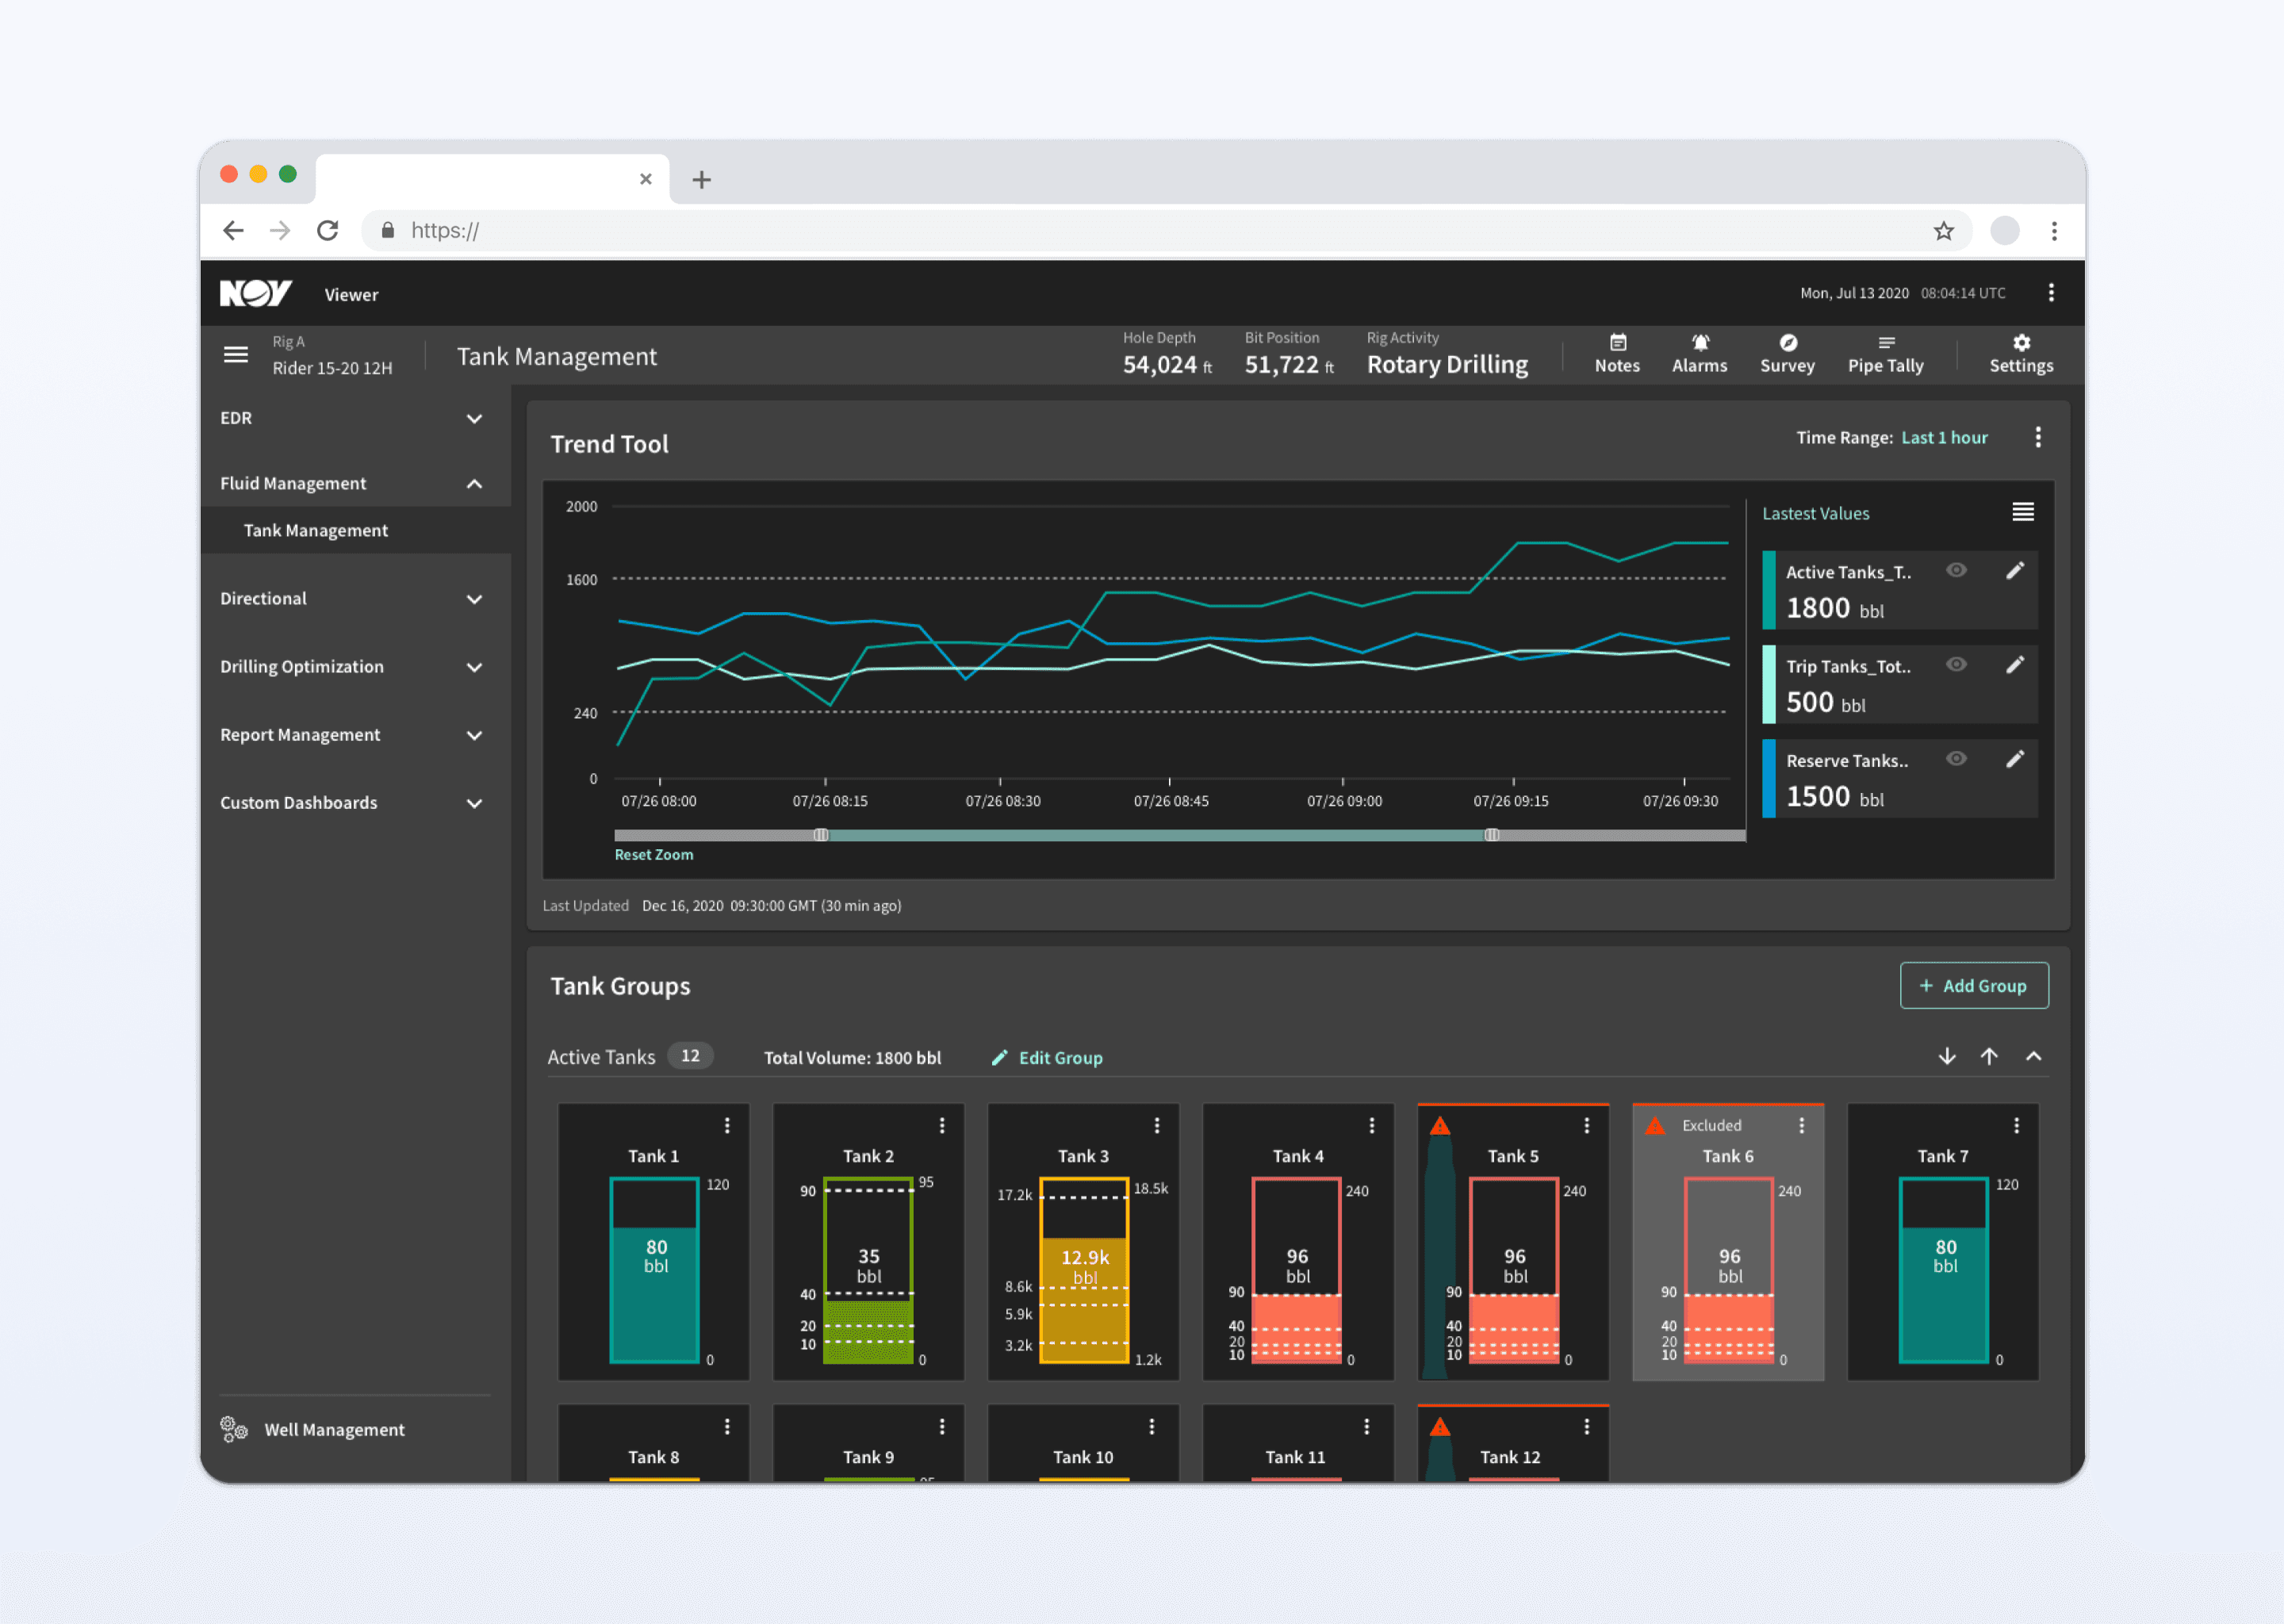
Task: Open Tank 5 three-dot options menu
Action: 1586,1126
